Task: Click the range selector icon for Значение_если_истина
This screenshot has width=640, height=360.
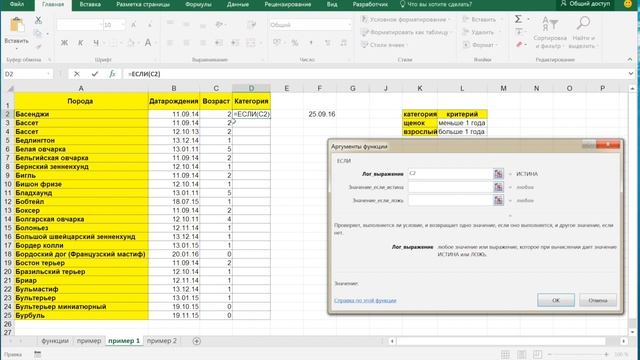Action: point(498,187)
